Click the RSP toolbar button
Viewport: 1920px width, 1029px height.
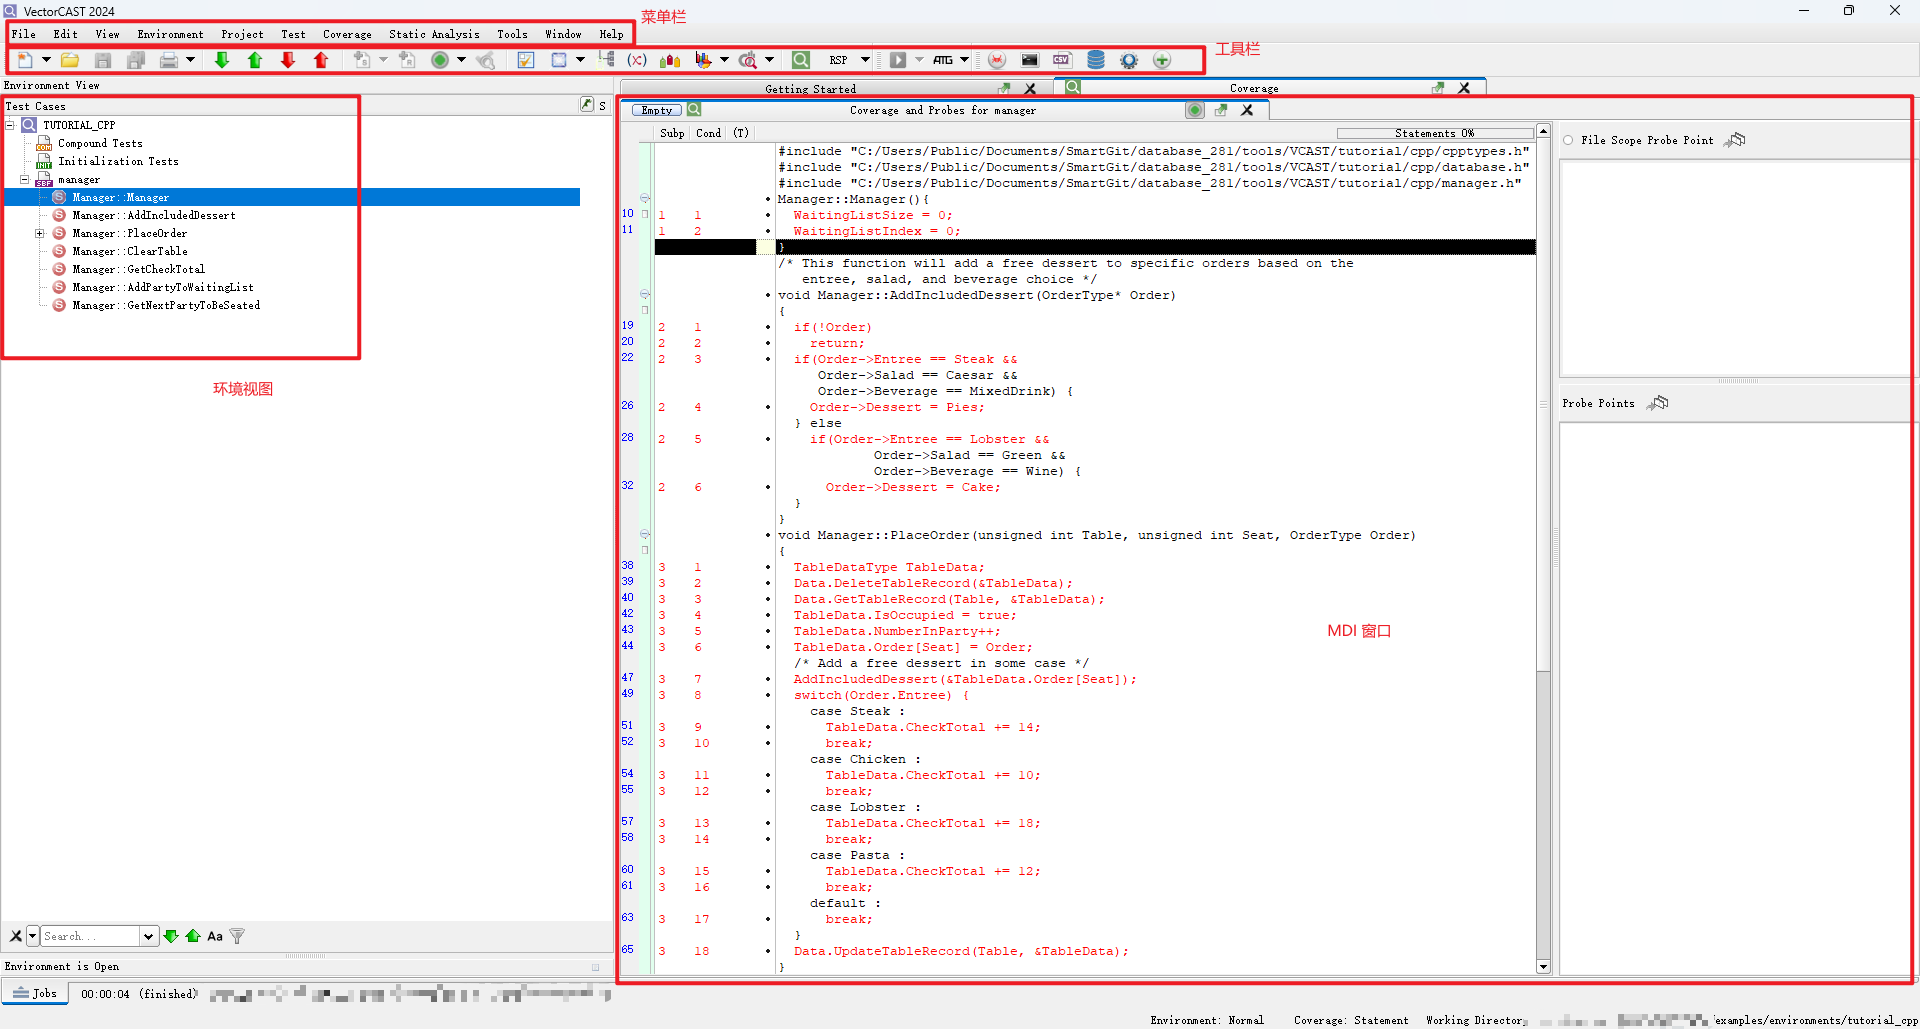click(x=839, y=60)
